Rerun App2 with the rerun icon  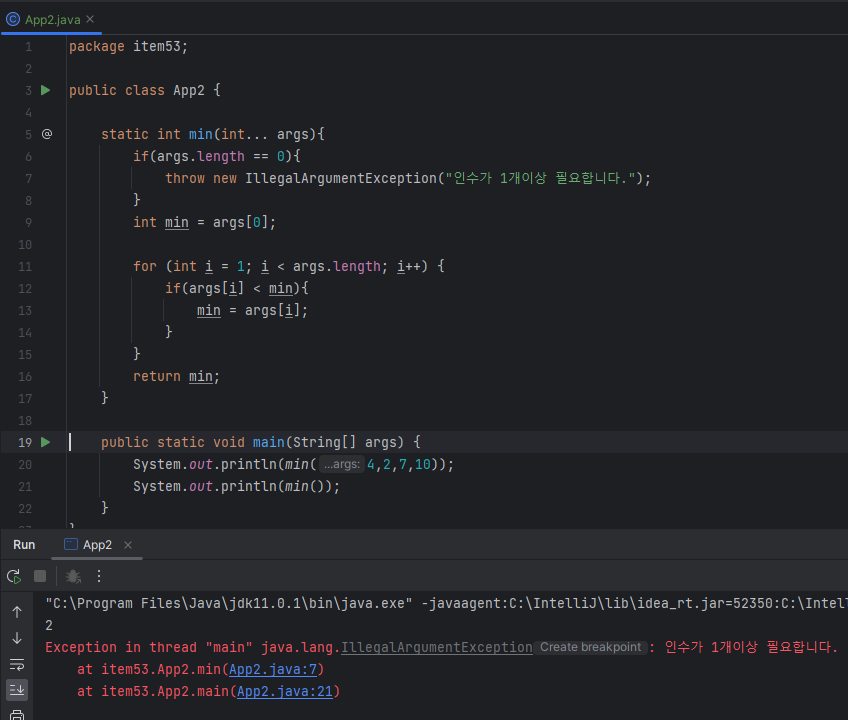click(14, 577)
